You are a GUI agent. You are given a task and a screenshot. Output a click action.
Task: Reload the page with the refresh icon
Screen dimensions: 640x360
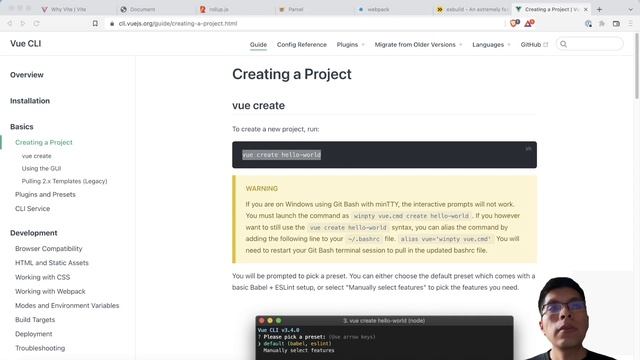click(36, 24)
